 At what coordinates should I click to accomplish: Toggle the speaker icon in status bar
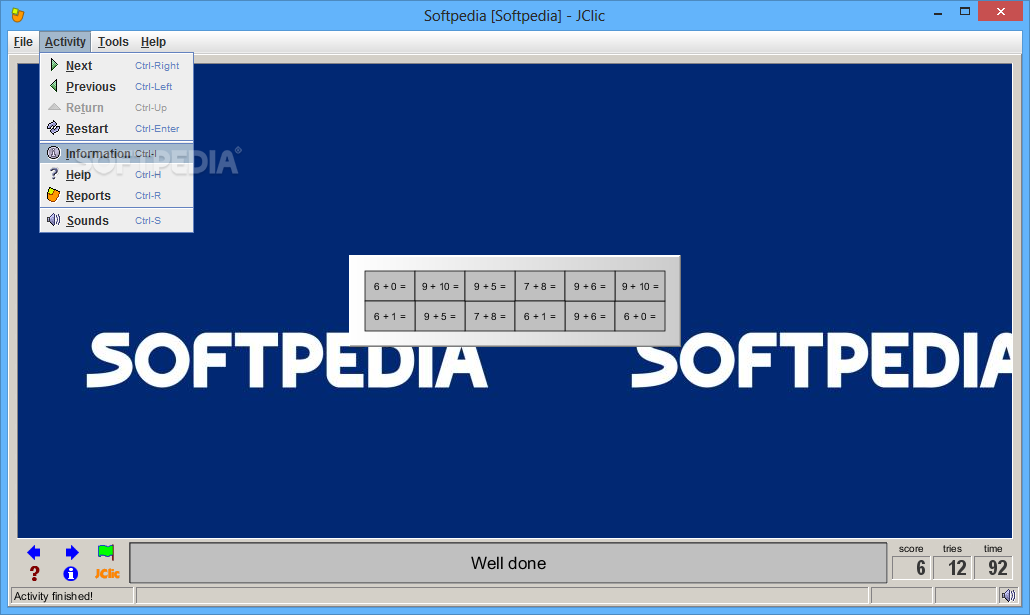pyautogui.click(x=1008, y=596)
